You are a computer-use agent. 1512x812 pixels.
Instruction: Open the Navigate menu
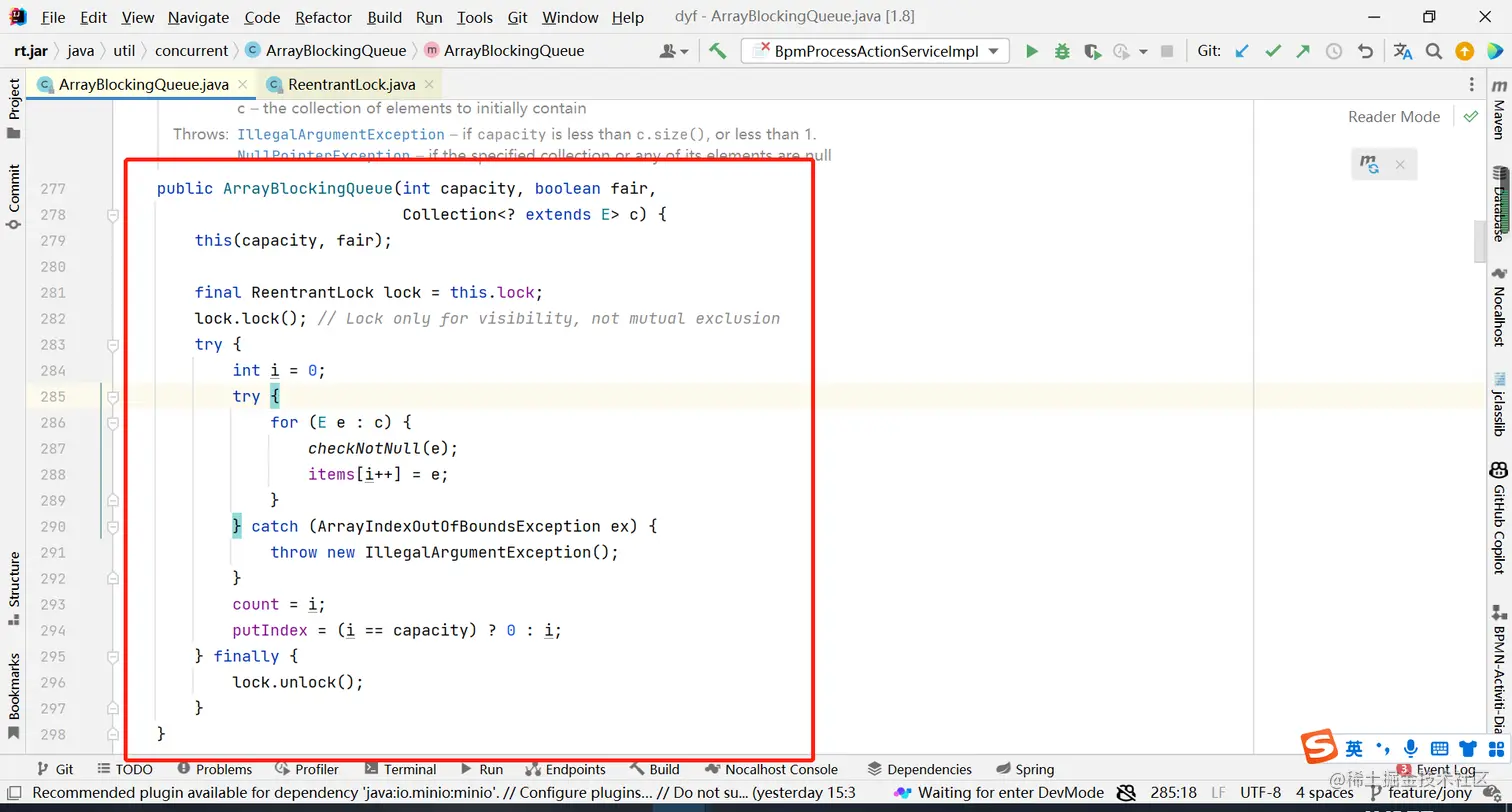click(x=198, y=17)
